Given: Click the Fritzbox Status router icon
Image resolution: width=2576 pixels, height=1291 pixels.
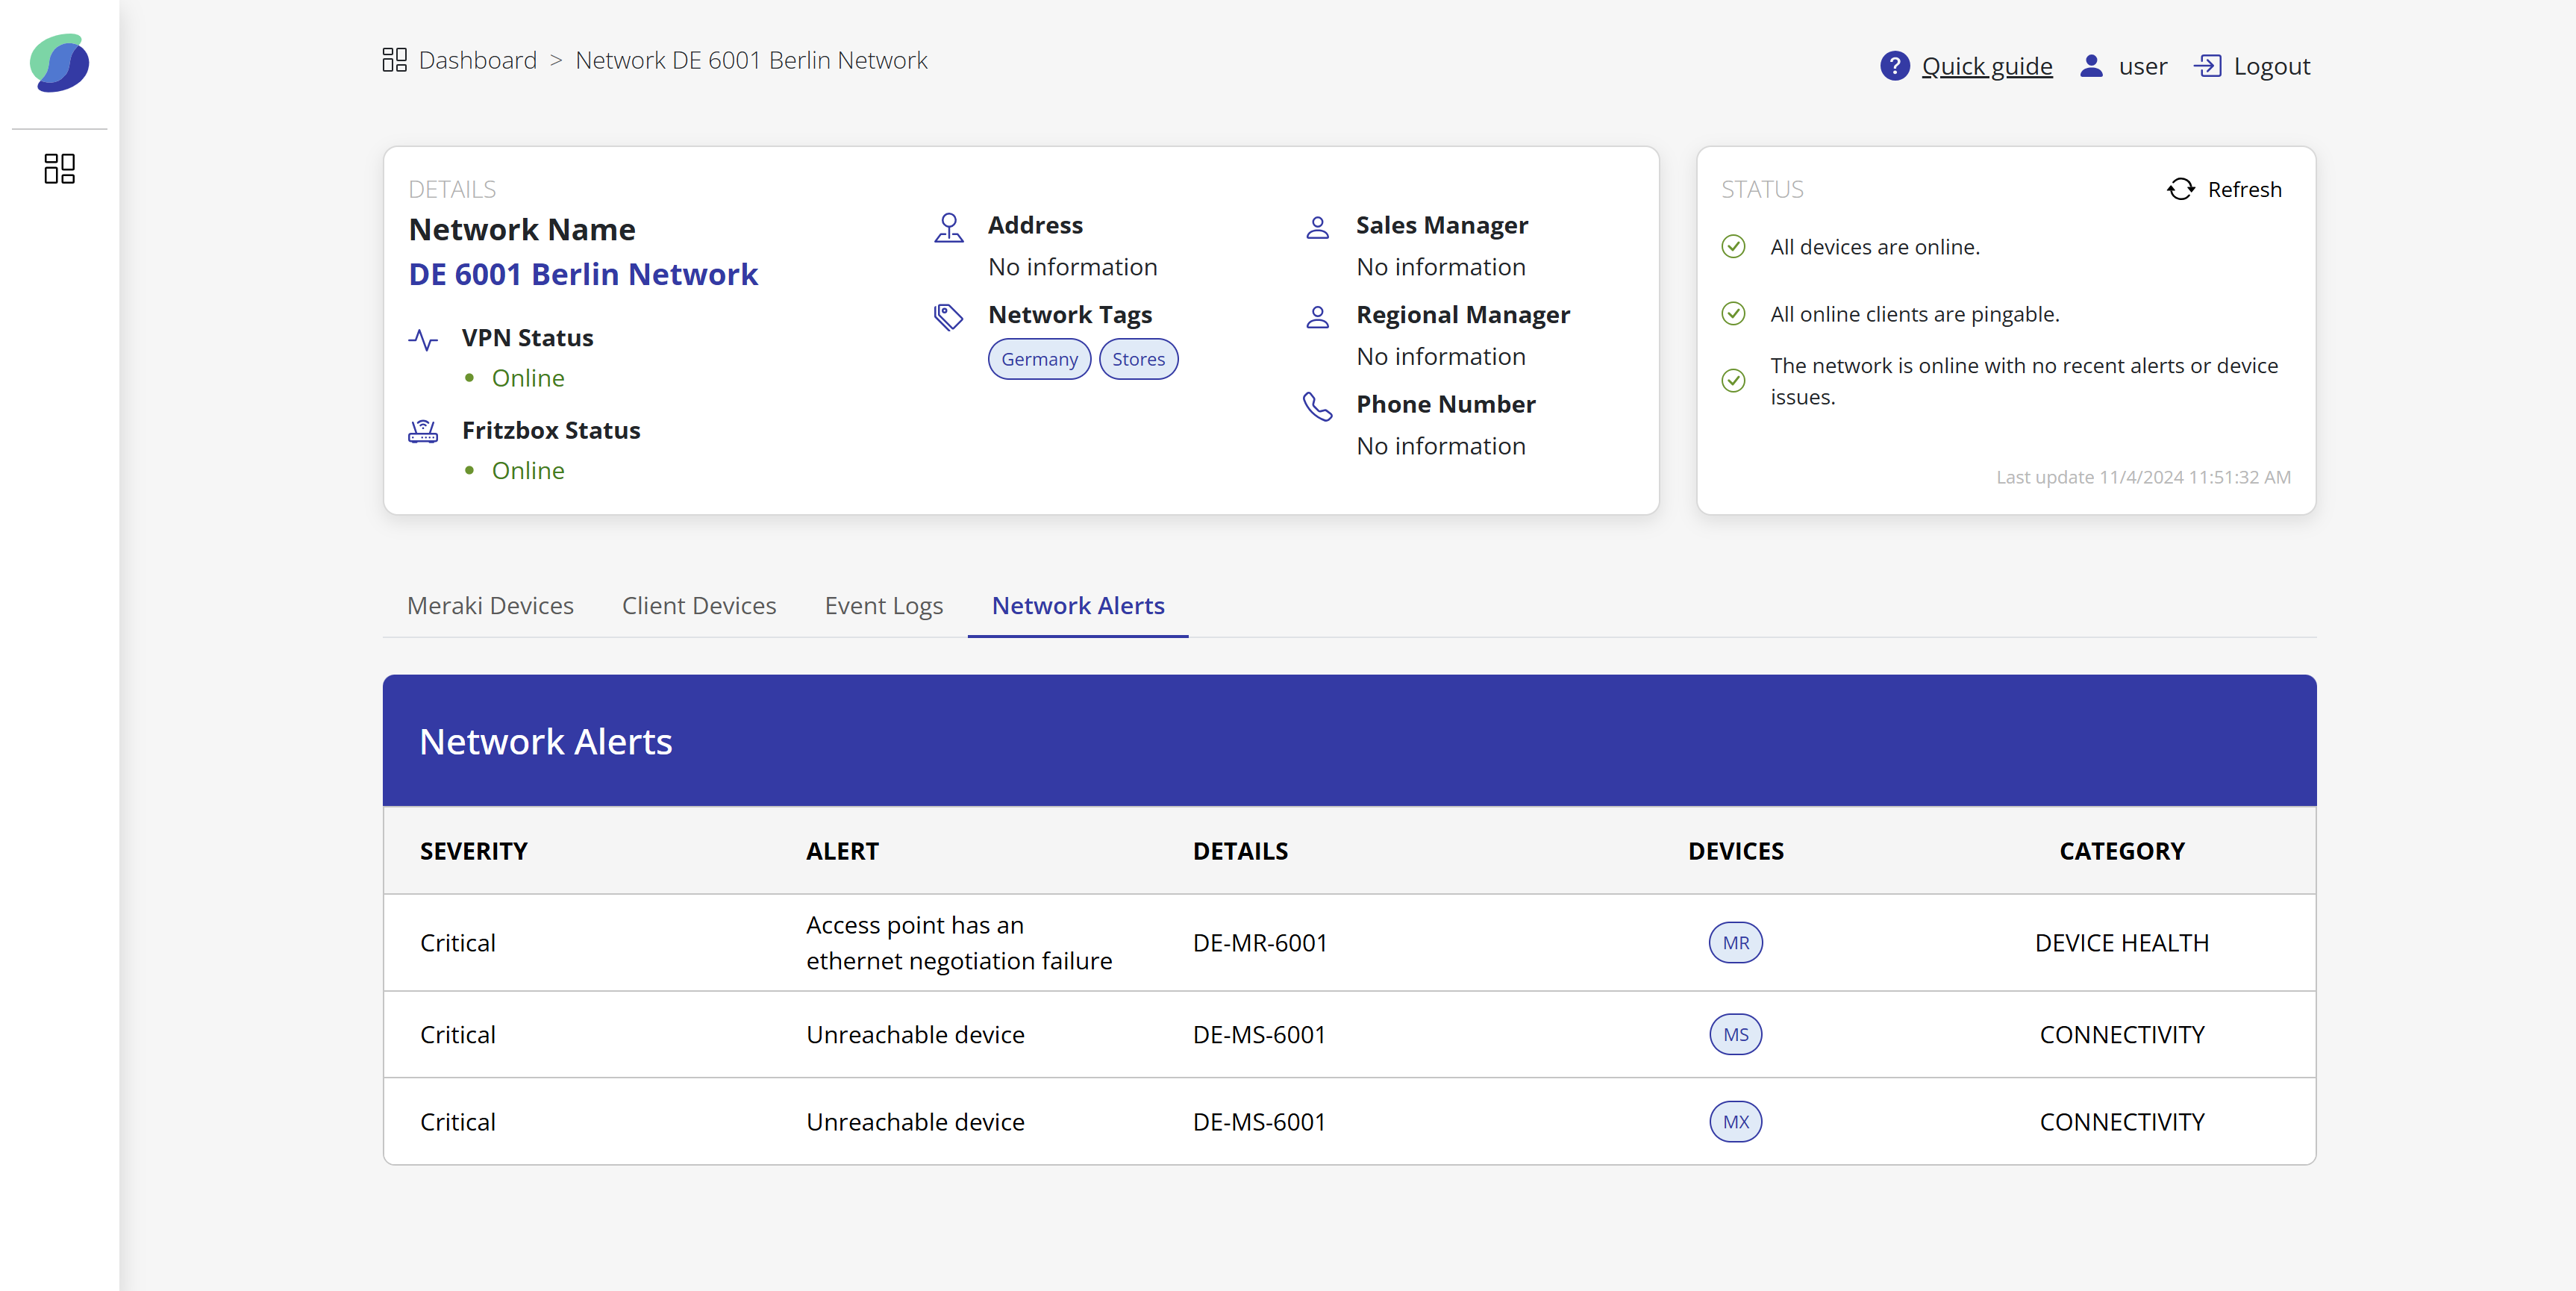Looking at the screenshot, I should [423, 431].
